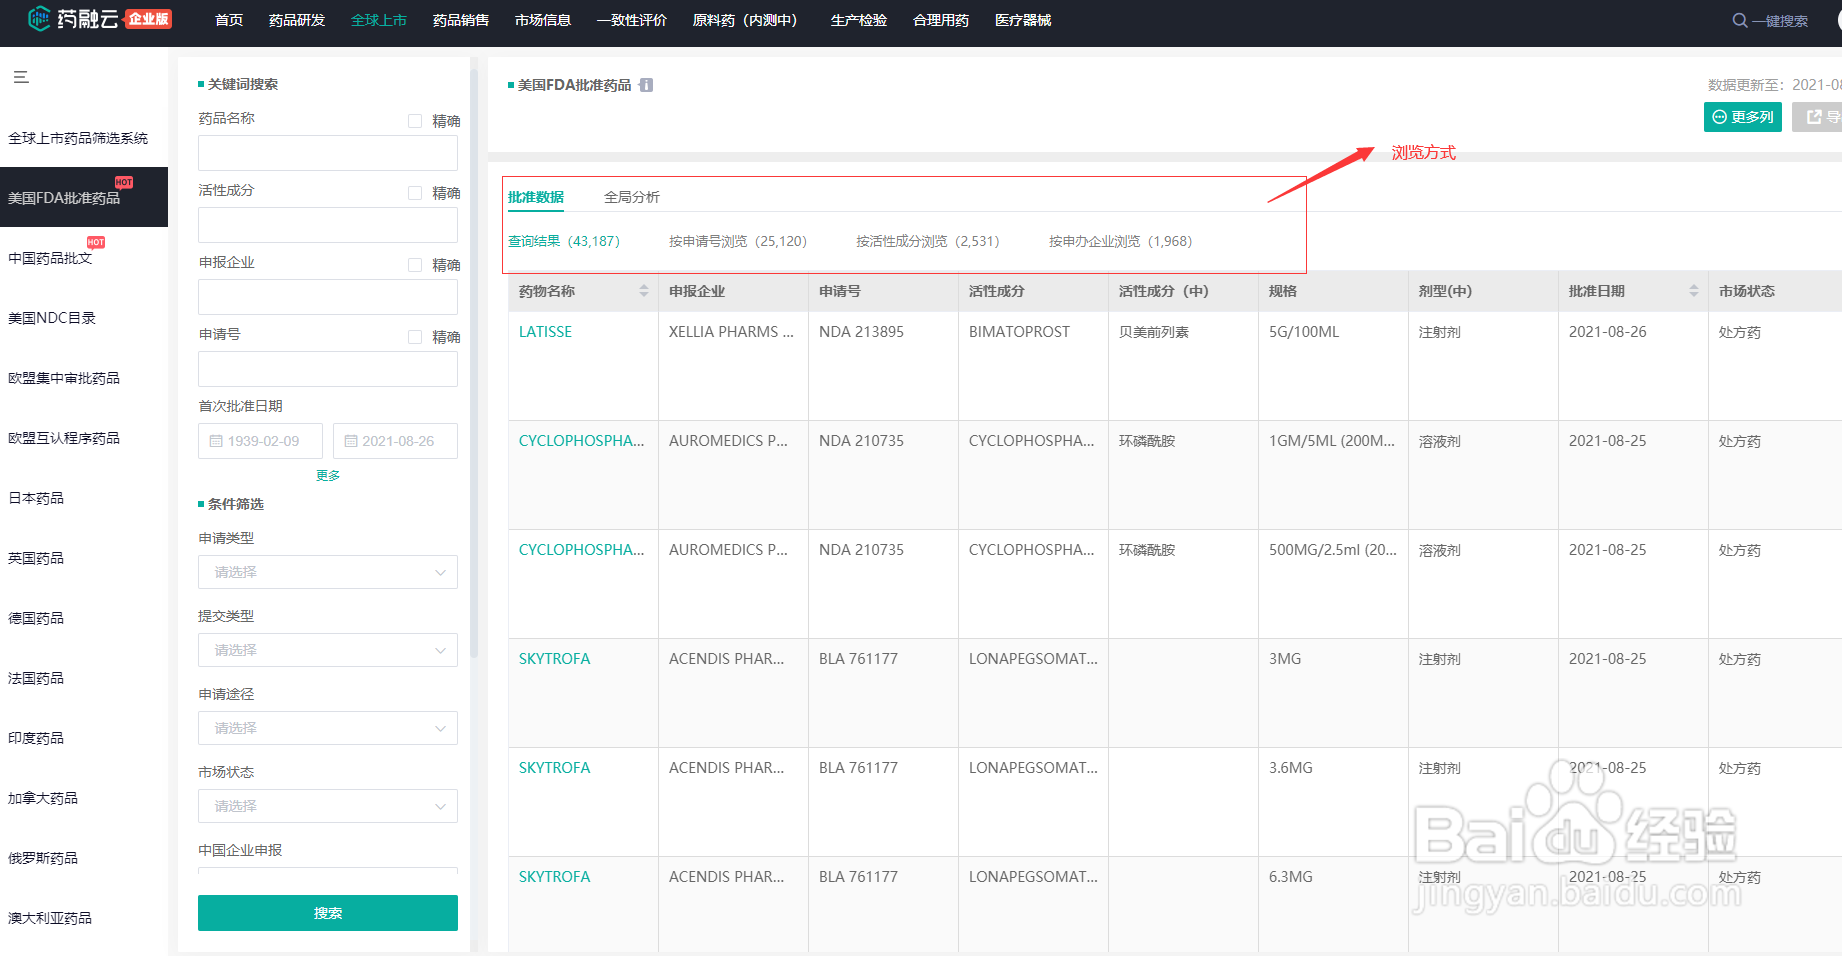
Task: Toggle 精确 checkbox for 活性成分
Action: 415,193
